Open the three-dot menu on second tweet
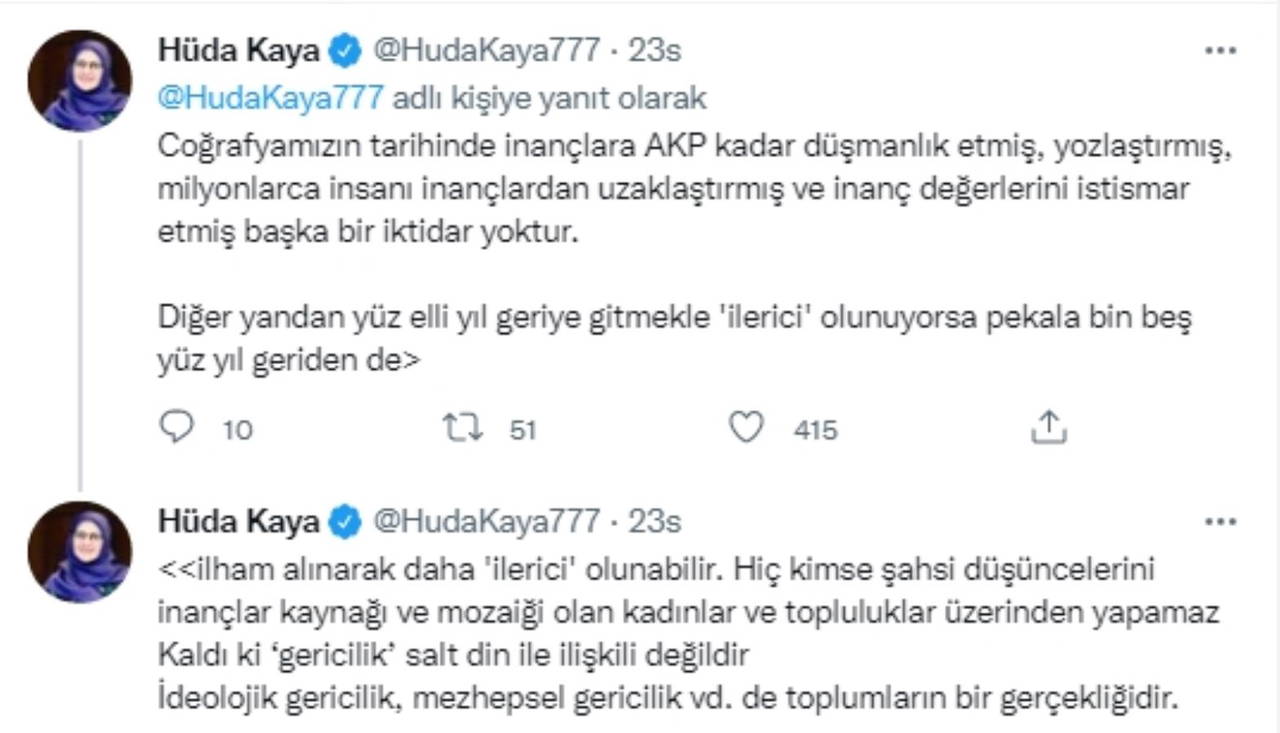The image size is (1280, 733). [x=1221, y=521]
